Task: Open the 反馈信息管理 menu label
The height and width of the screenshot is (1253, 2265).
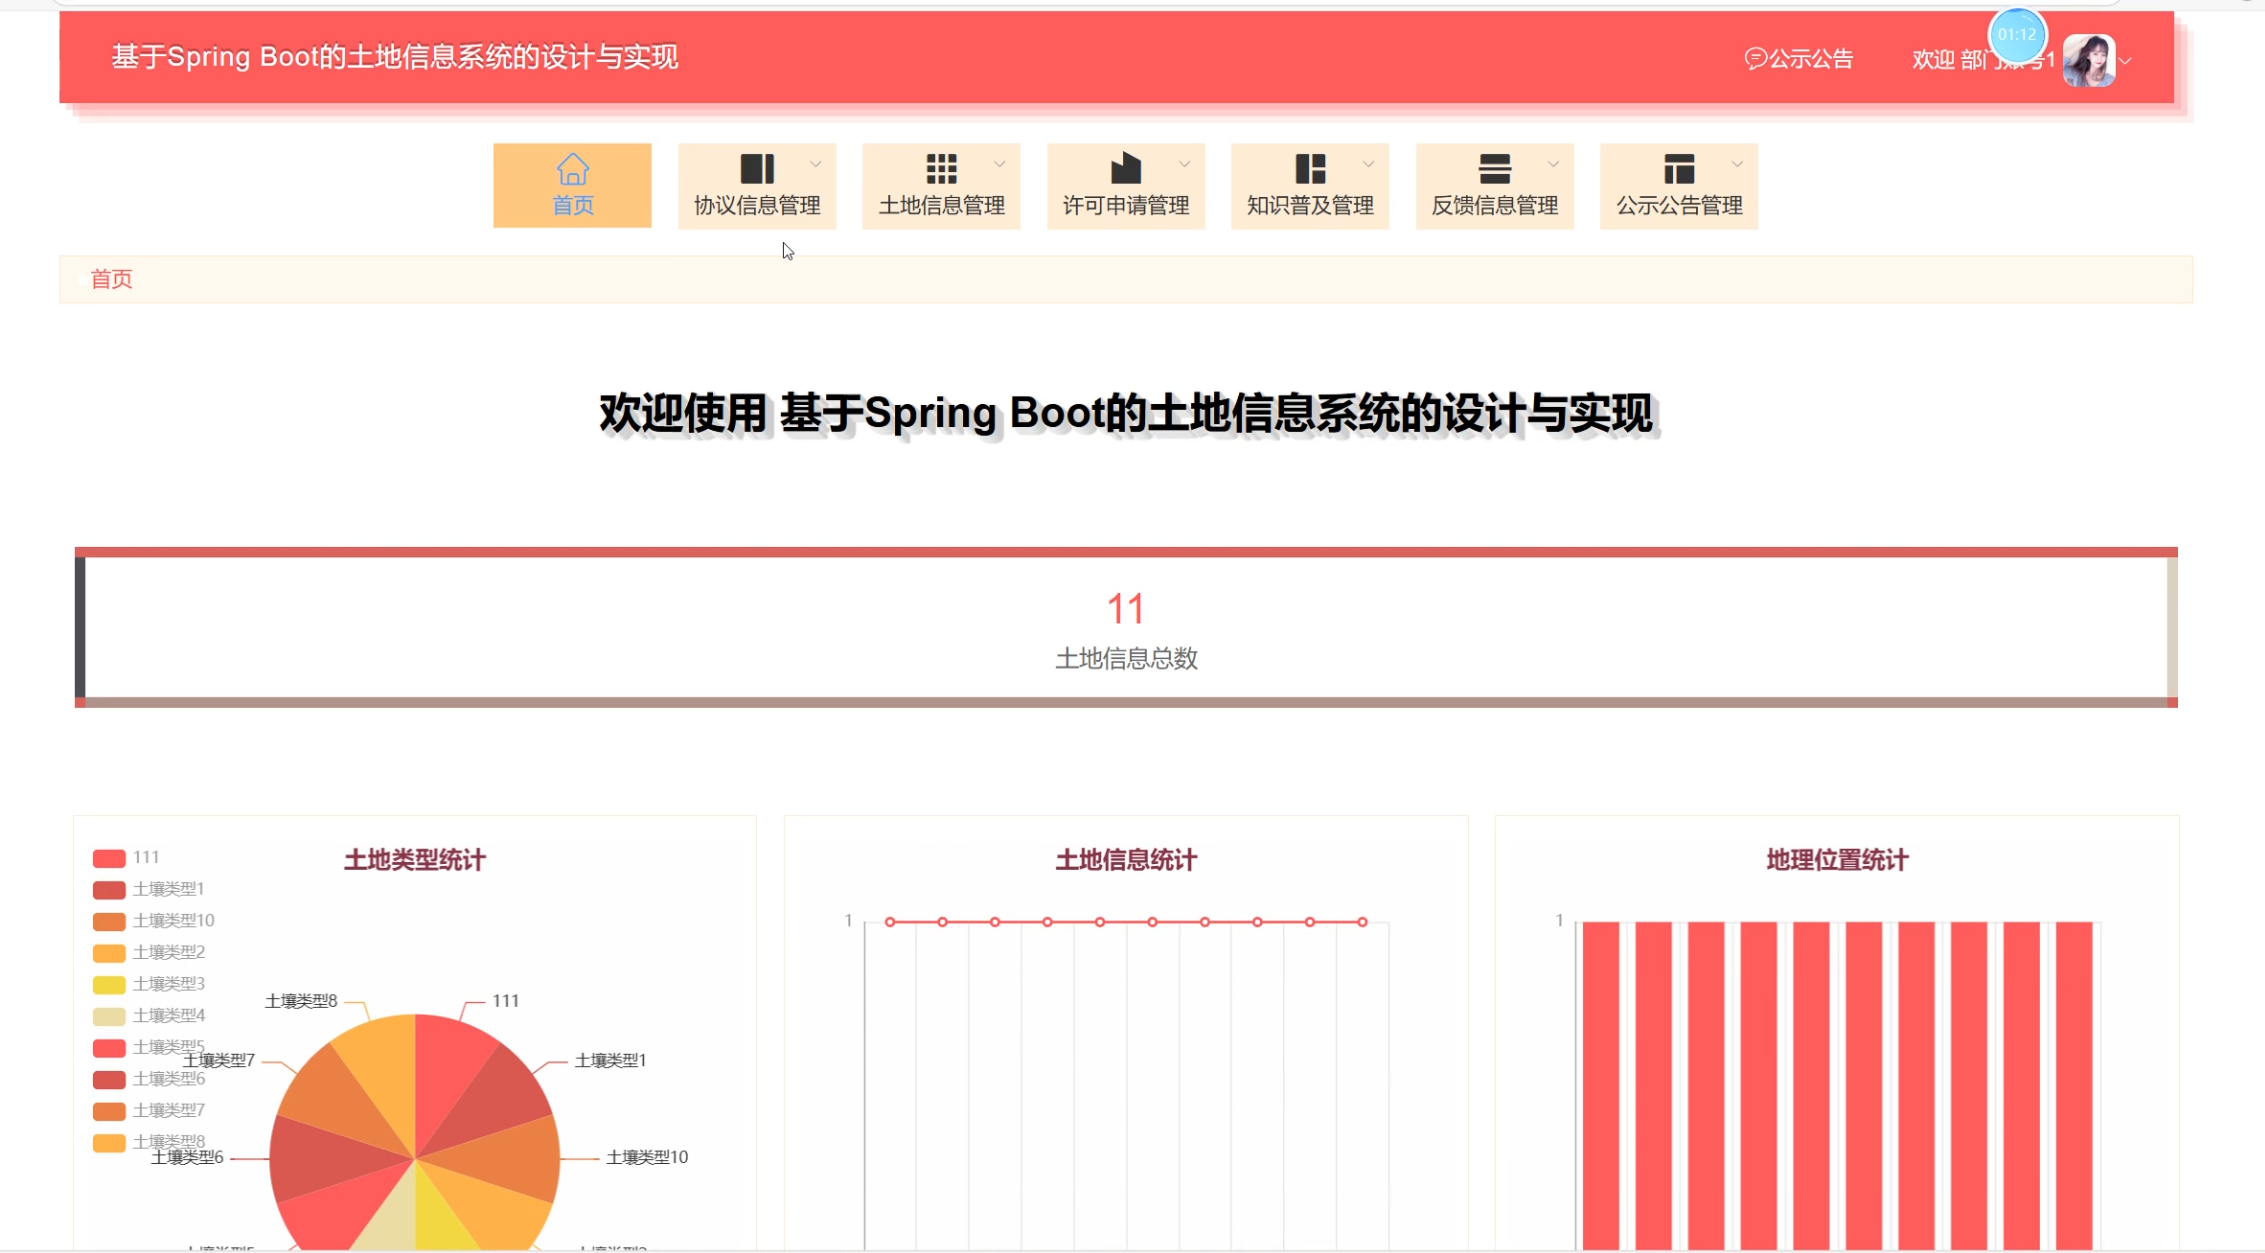Action: pyautogui.click(x=1495, y=205)
